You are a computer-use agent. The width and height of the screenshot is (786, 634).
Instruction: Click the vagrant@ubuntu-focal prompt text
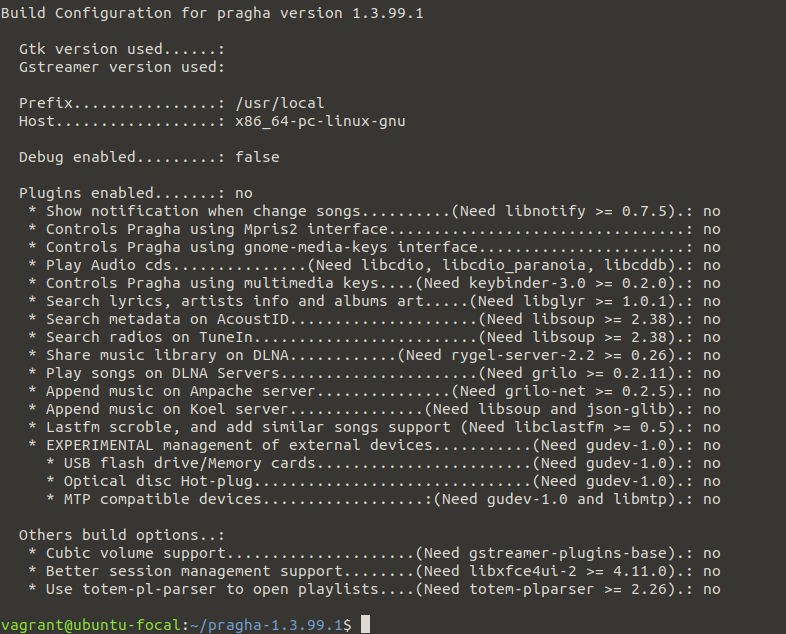90,625
